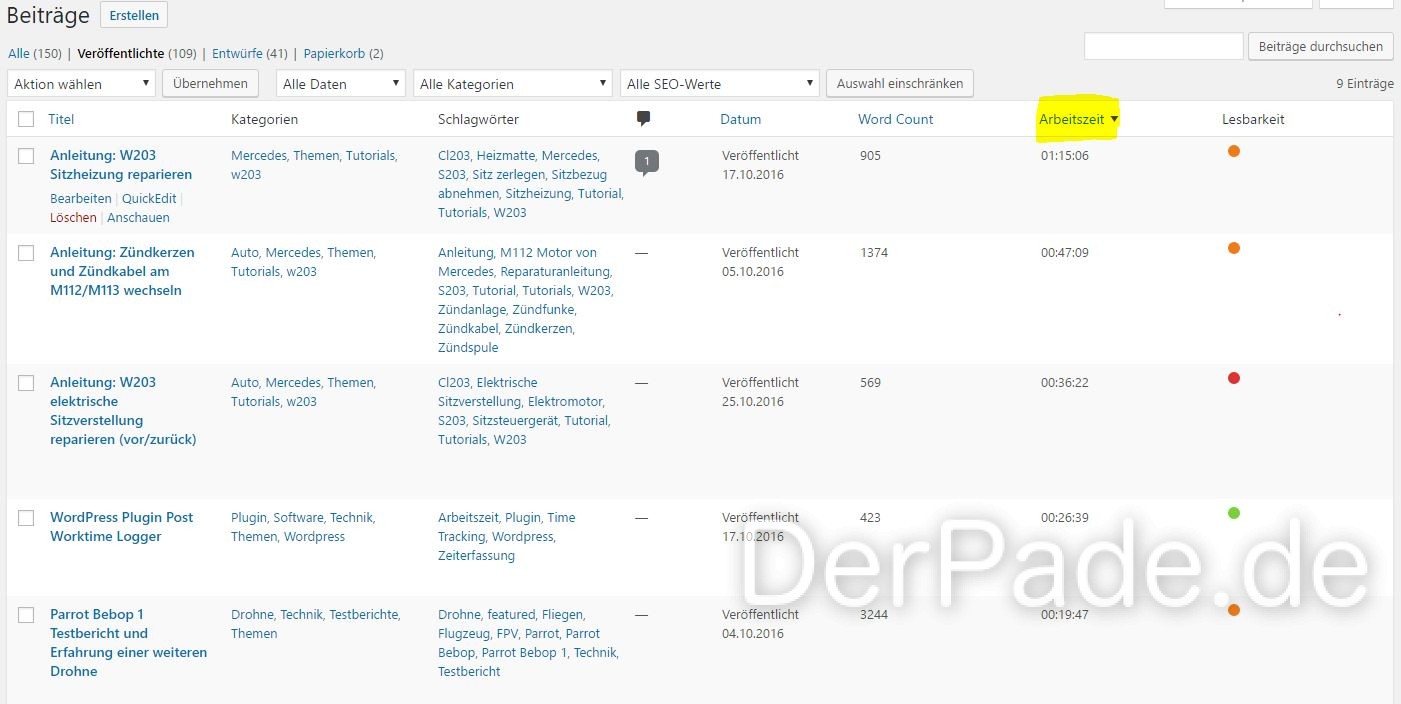The image size is (1401, 704).
Task: Show the Papierkorb posts view
Action: click(336, 53)
